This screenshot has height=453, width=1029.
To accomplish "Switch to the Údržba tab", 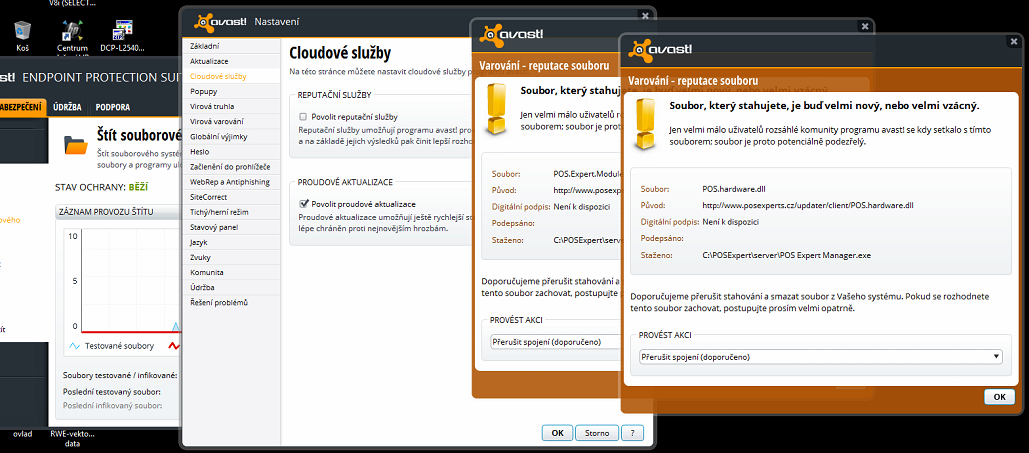I will (67, 107).
